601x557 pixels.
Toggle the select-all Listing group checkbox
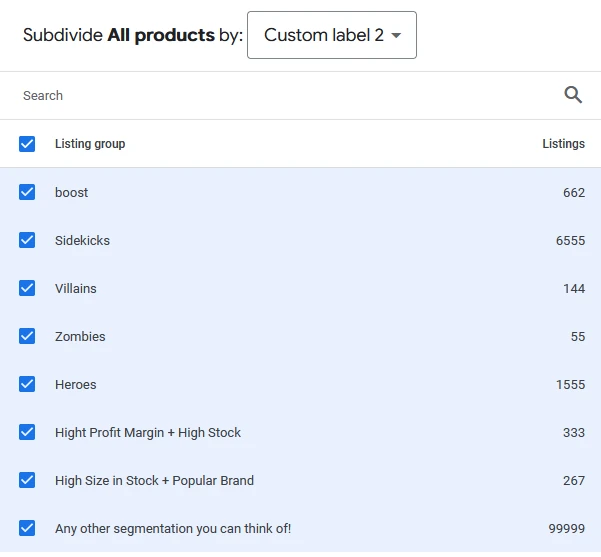click(27, 144)
